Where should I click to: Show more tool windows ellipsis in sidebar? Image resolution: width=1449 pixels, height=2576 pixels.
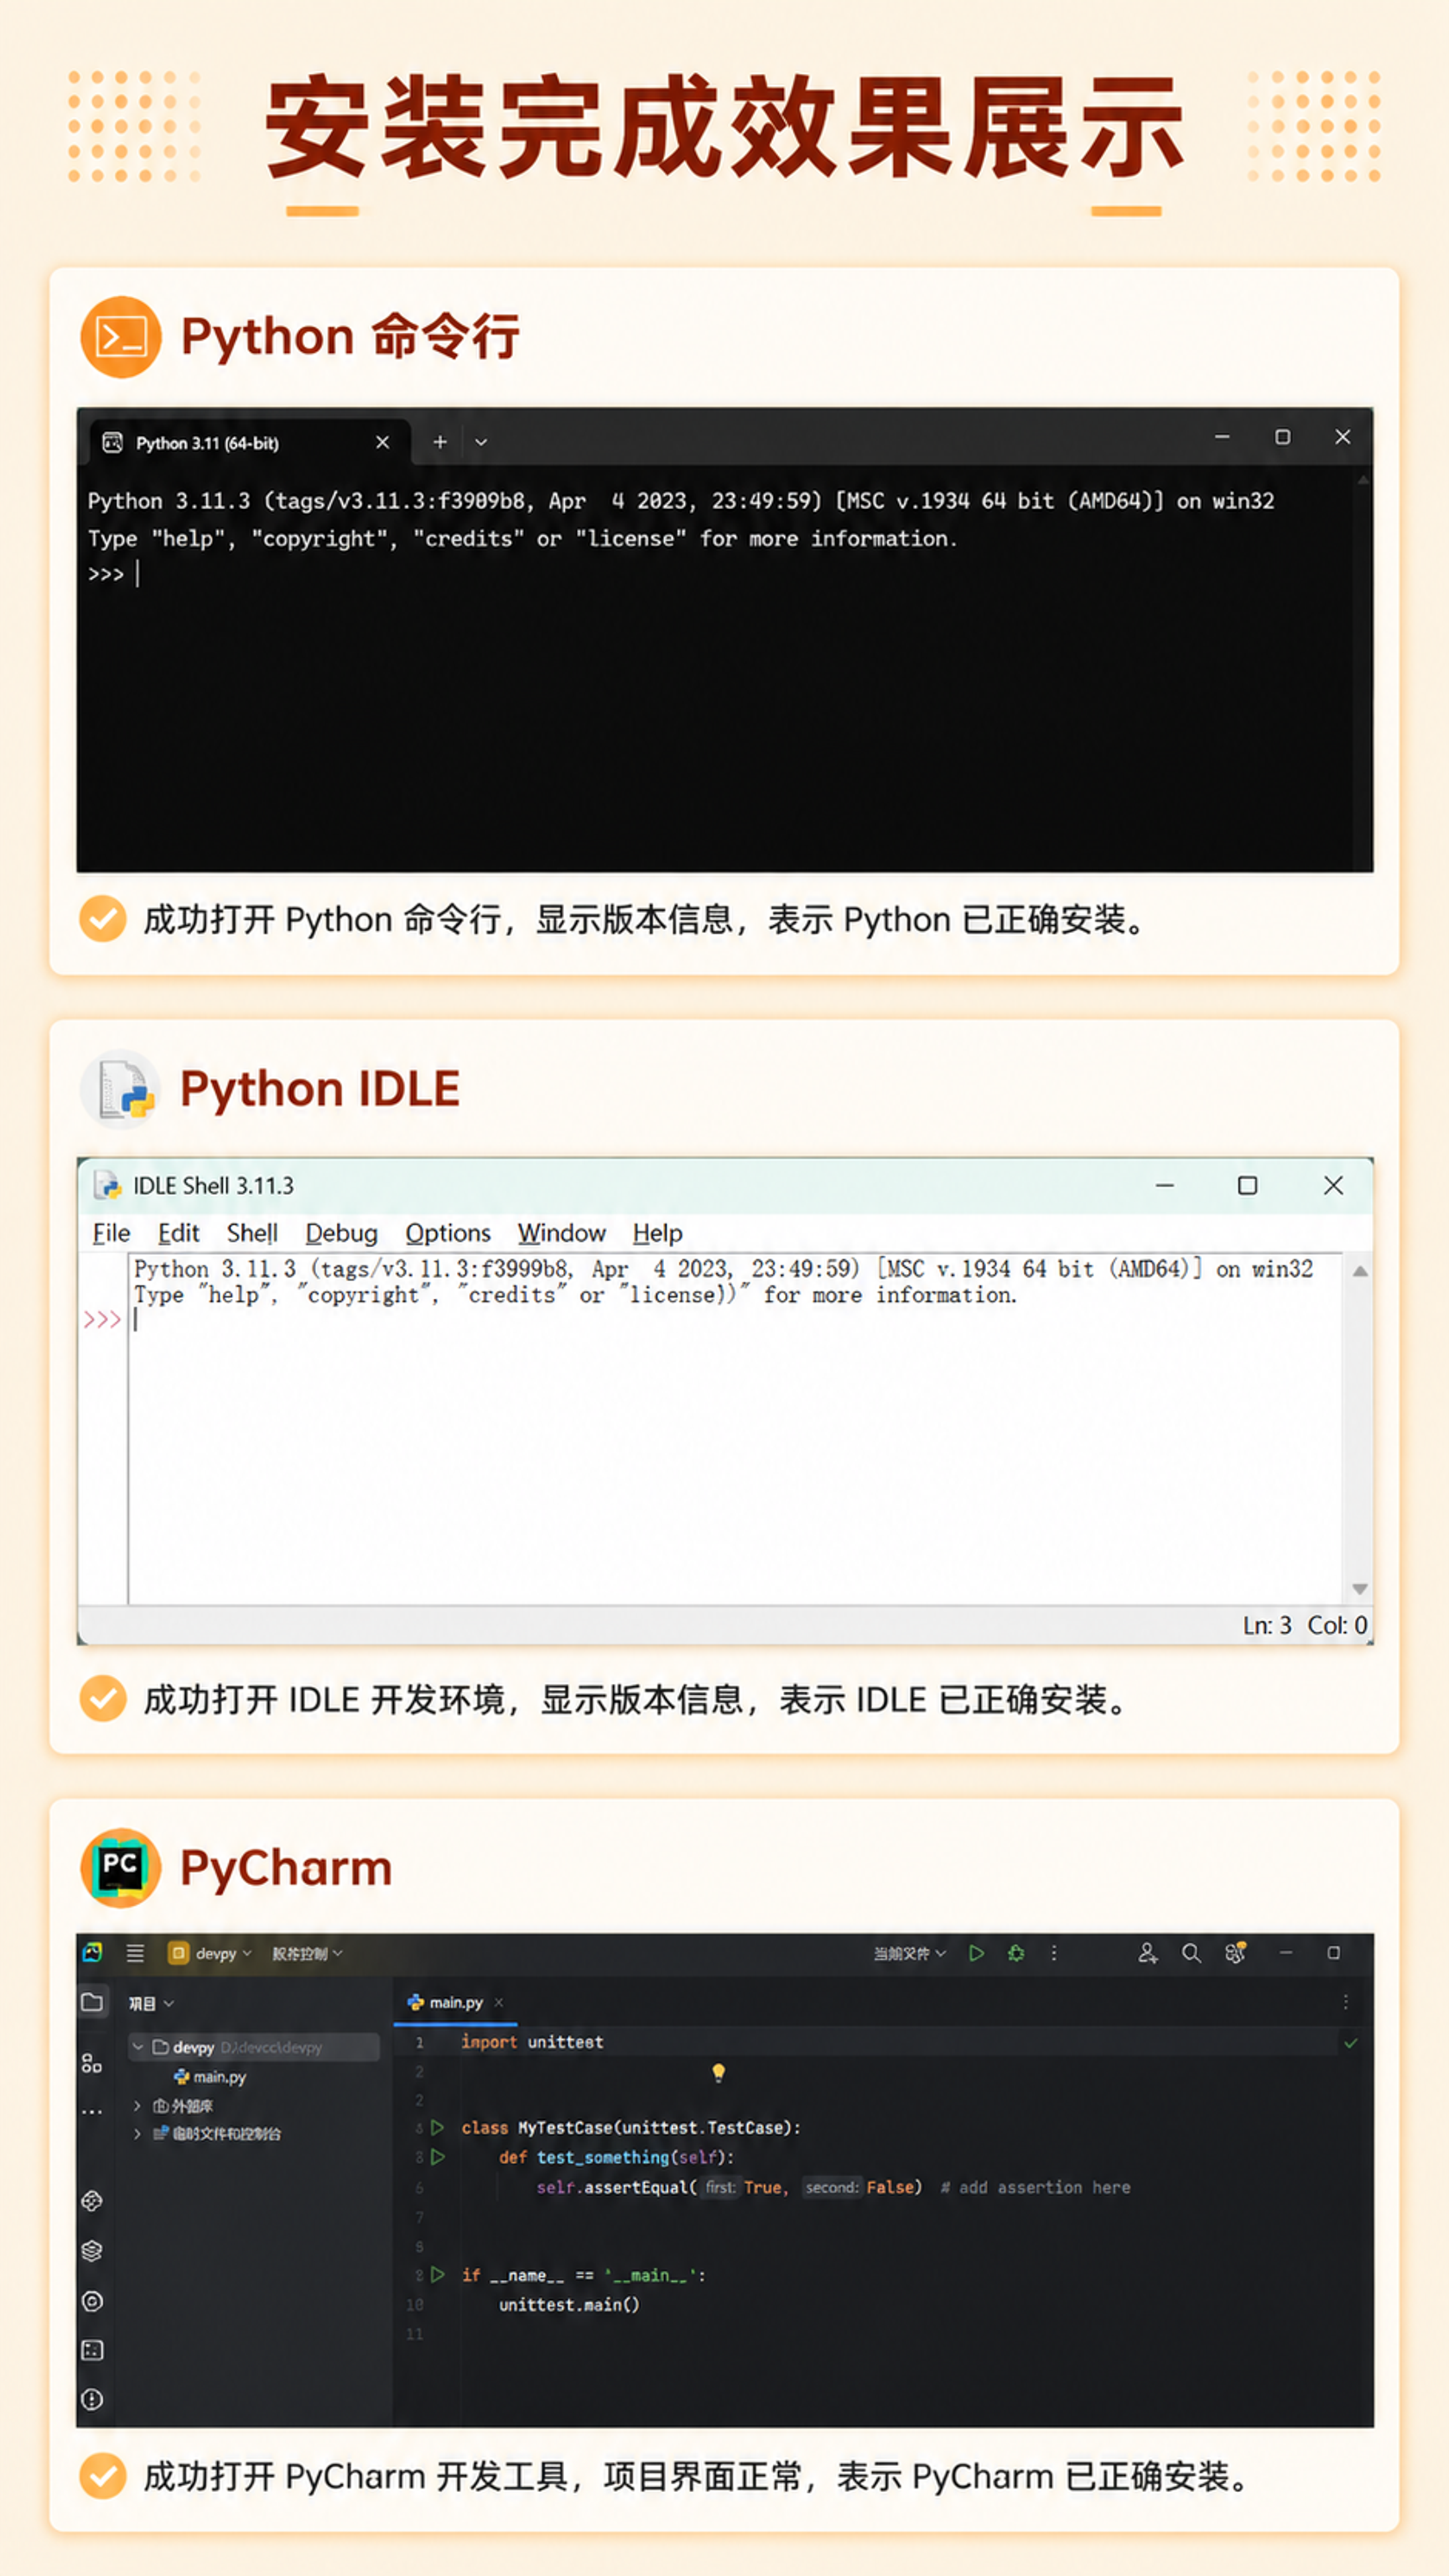pos(92,2112)
